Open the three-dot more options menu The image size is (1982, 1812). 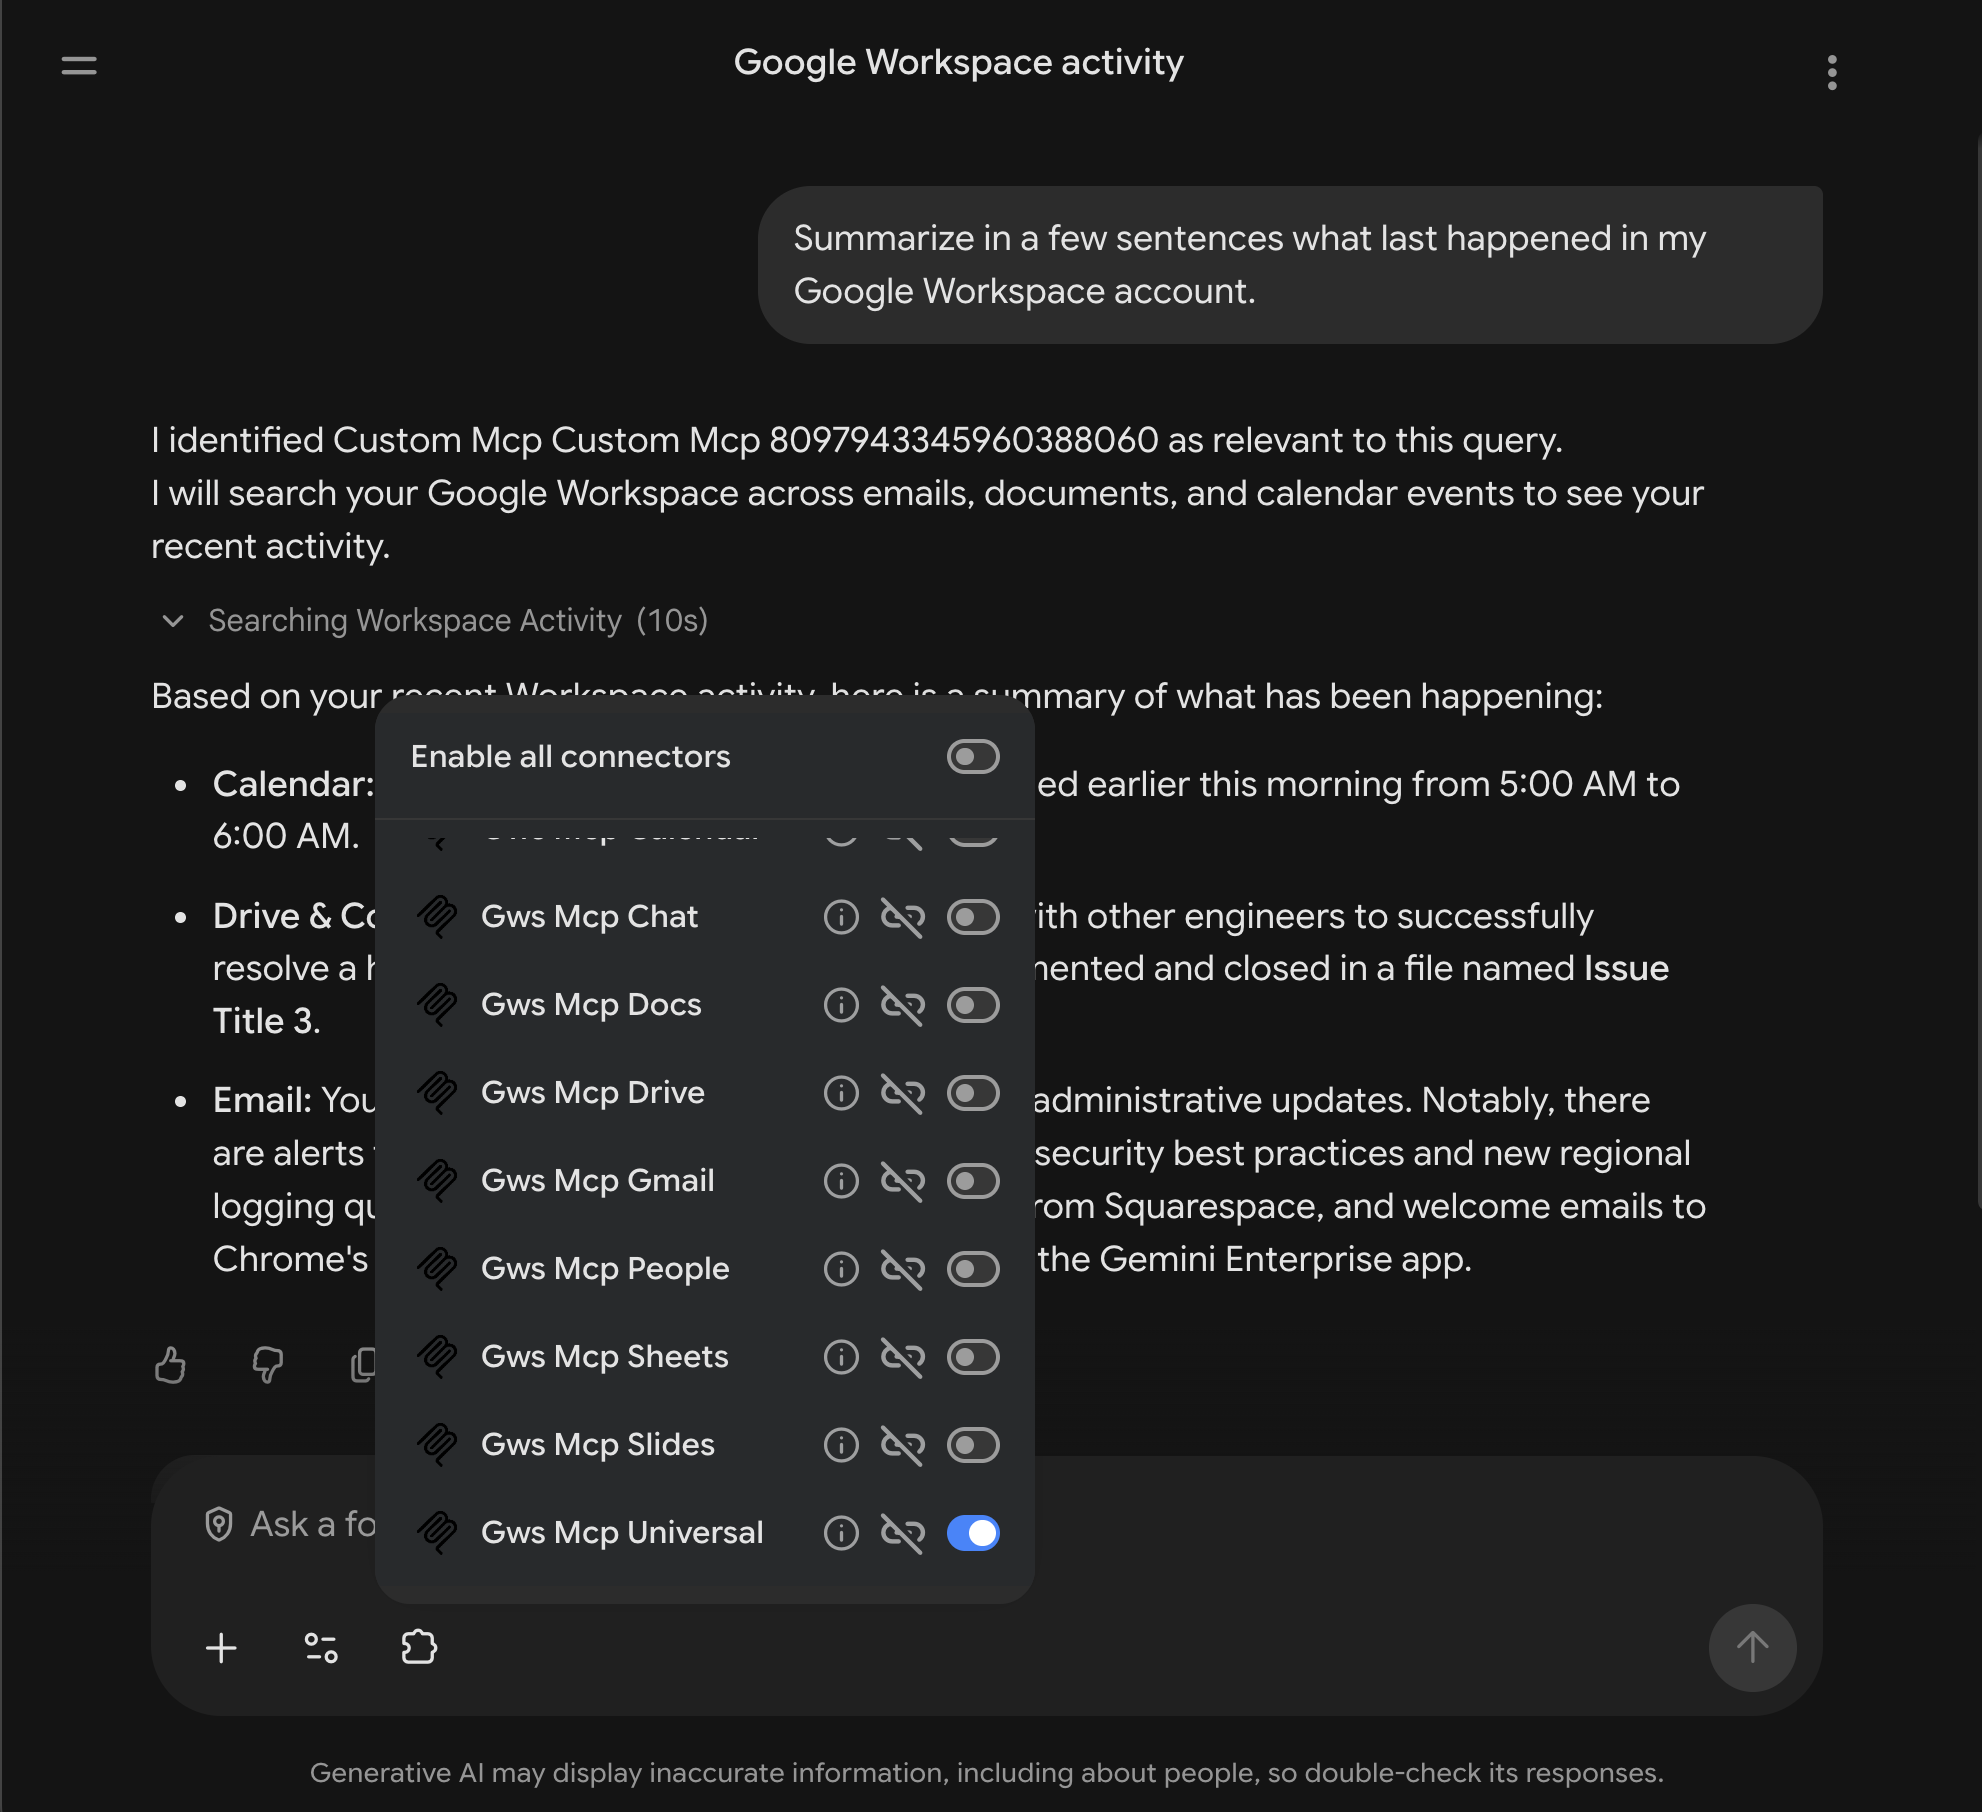(1832, 72)
